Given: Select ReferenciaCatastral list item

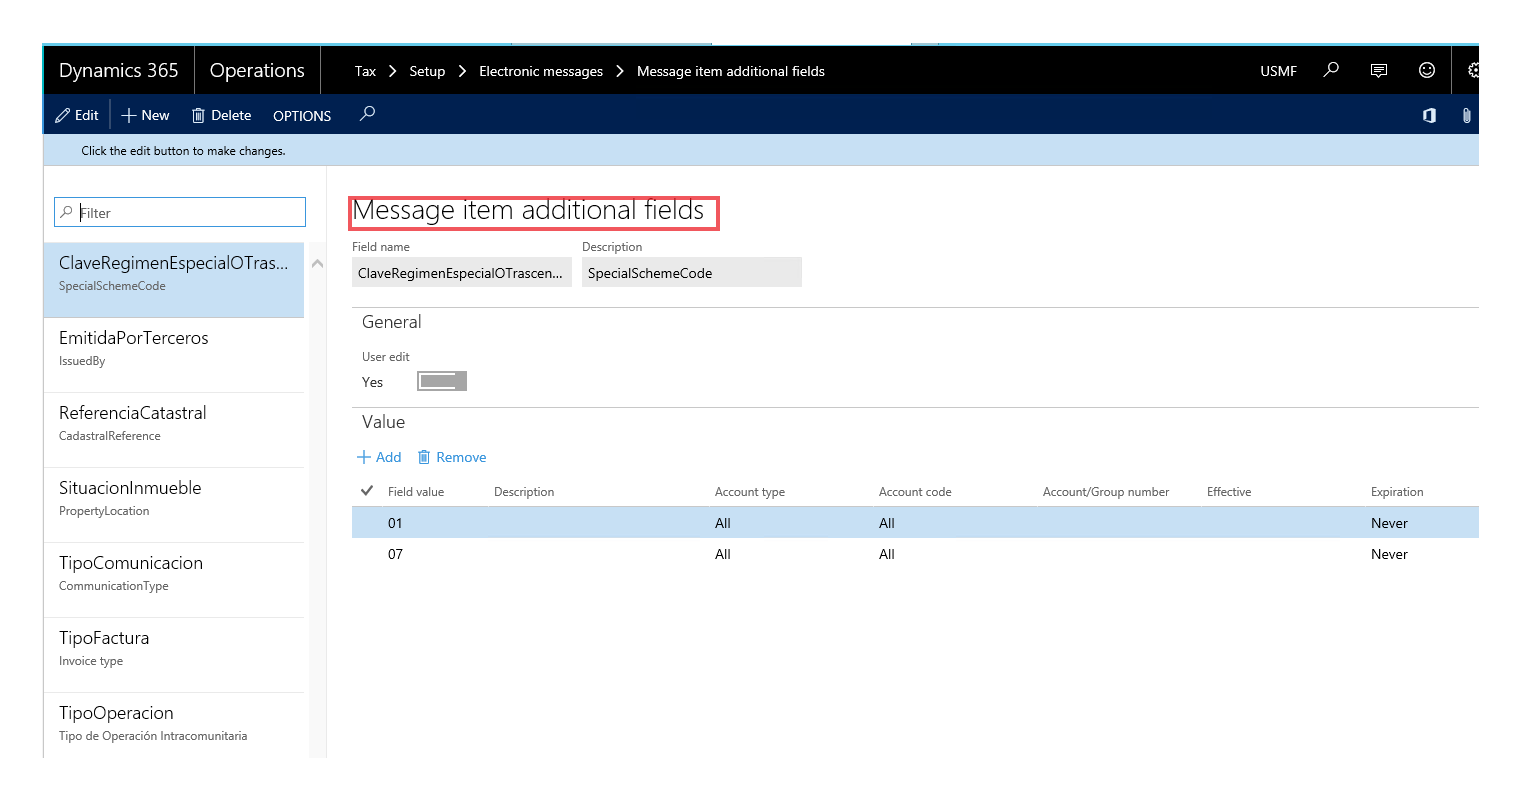Looking at the screenshot, I should pyautogui.click(x=174, y=430).
